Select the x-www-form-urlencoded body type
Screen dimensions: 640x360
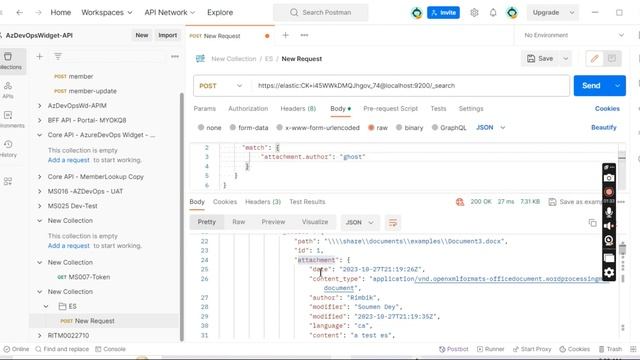coord(318,128)
